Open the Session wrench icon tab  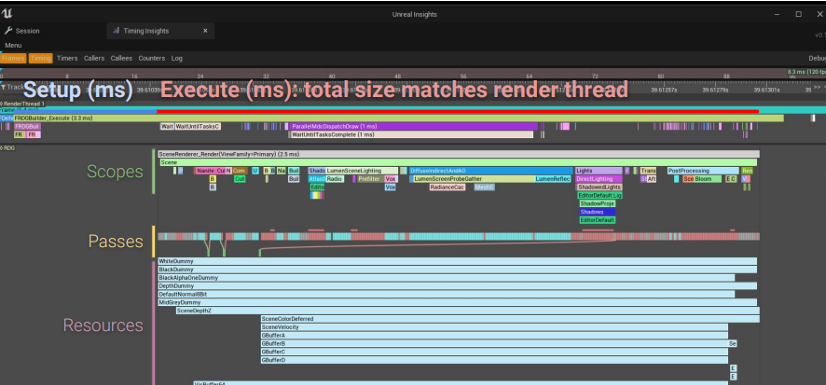tap(8, 31)
